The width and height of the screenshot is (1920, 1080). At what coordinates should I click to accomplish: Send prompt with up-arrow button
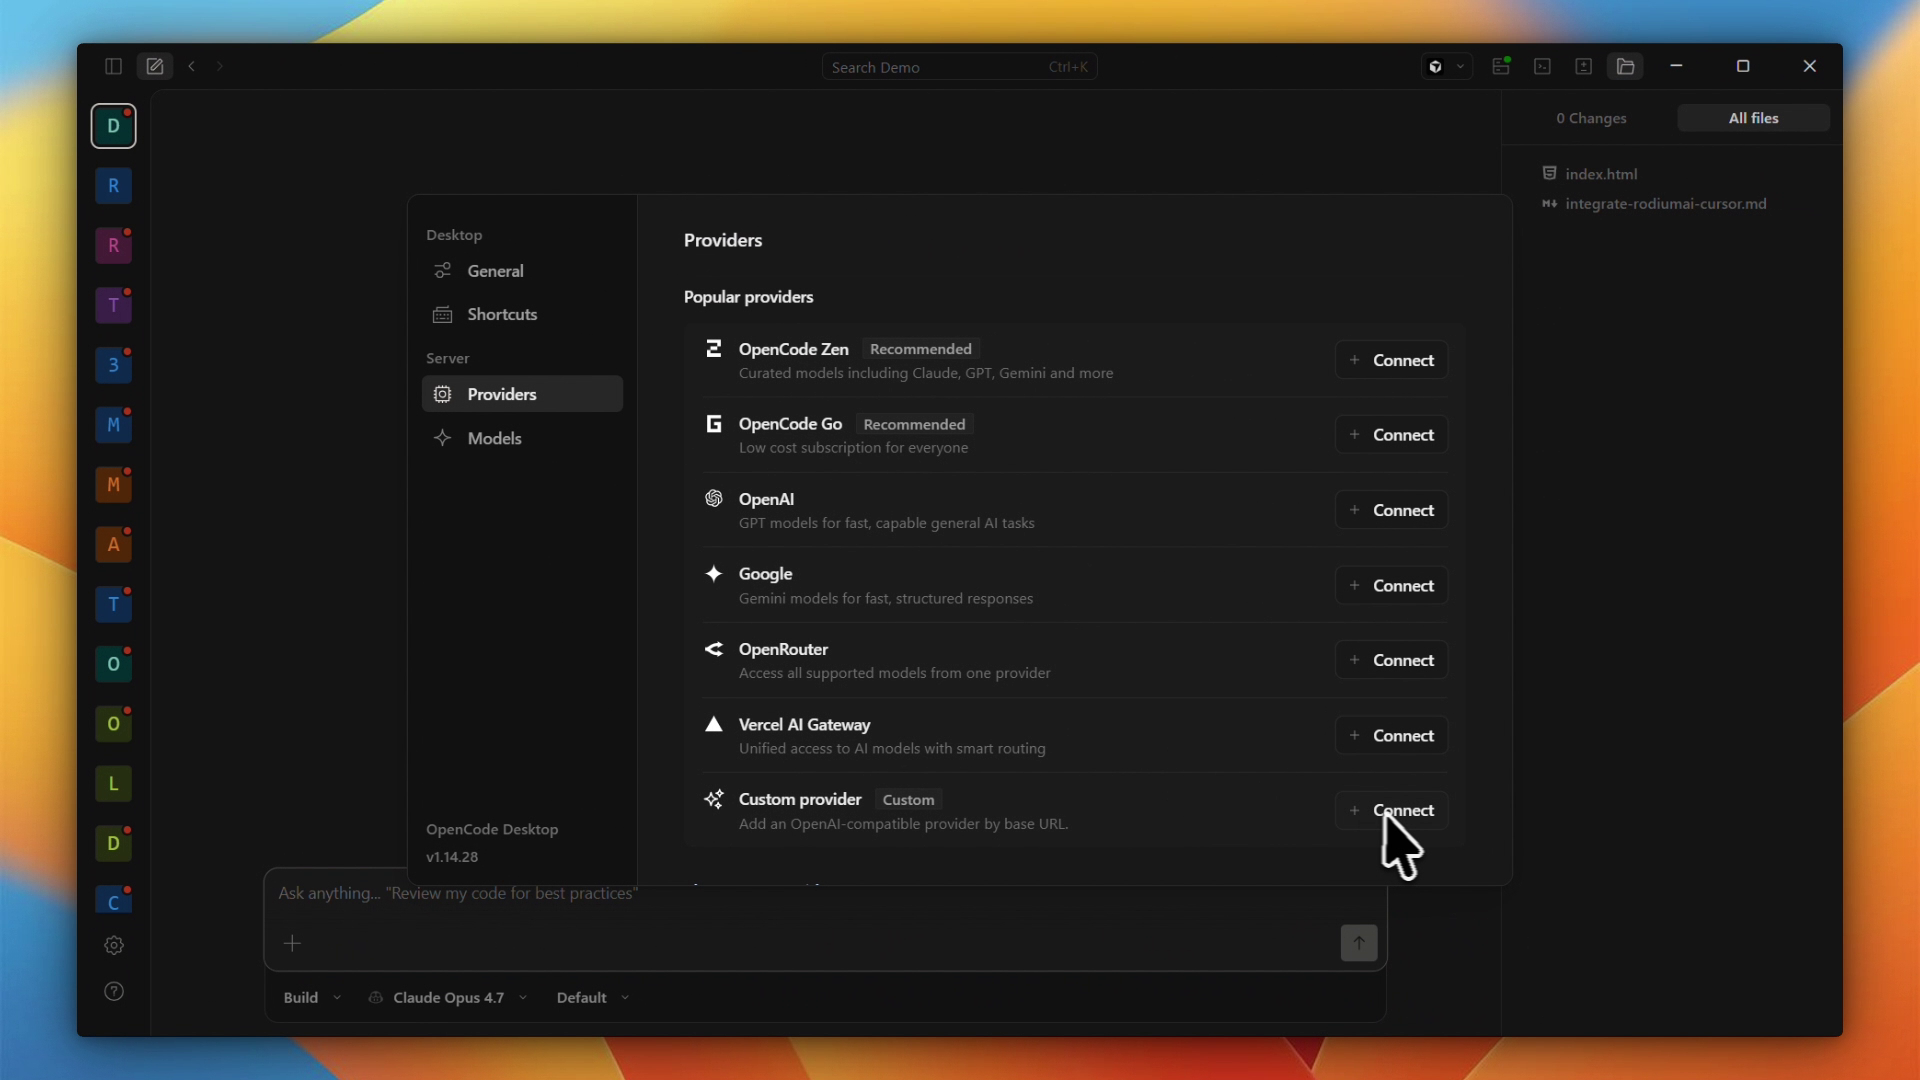point(1359,943)
